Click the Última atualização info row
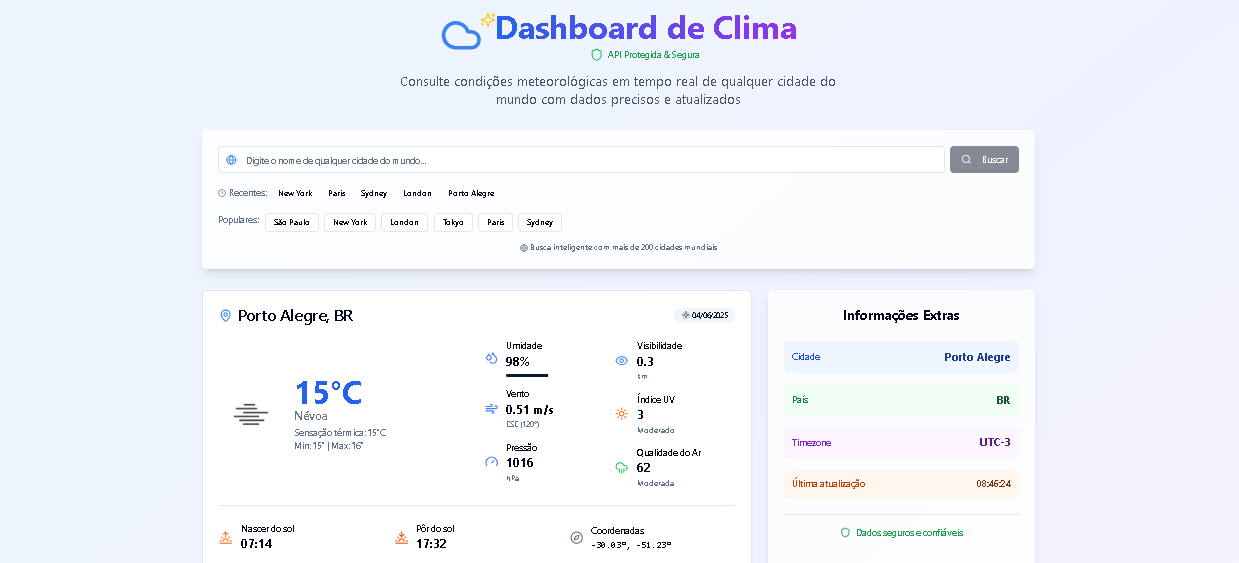The width and height of the screenshot is (1239, 563). tap(901, 484)
